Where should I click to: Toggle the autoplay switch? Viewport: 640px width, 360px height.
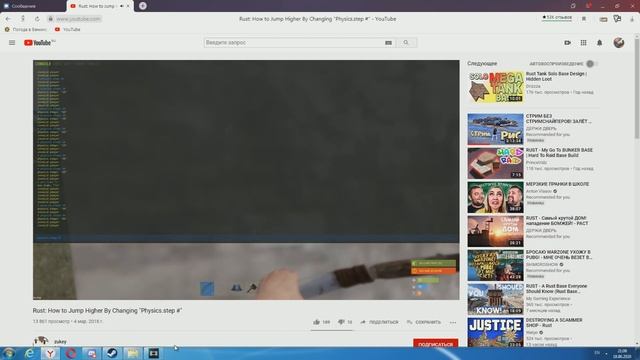591,64
